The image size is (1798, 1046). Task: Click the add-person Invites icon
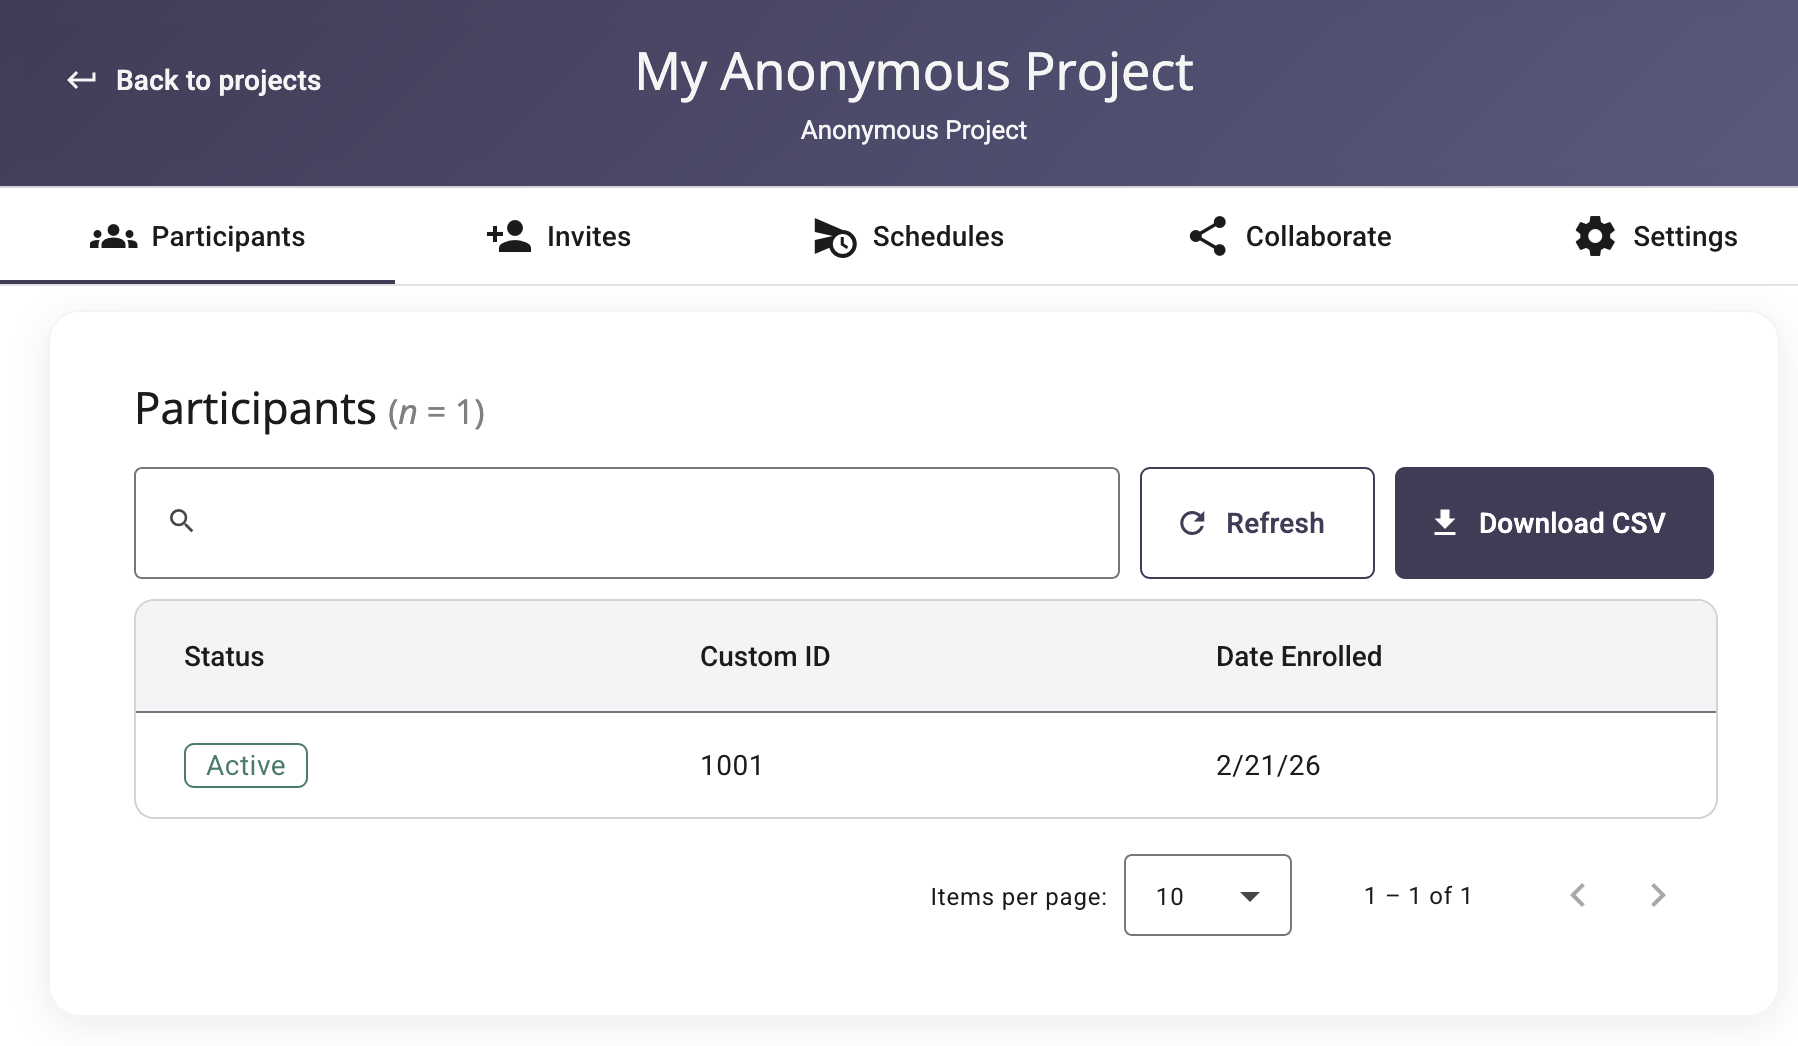tap(509, 237)
